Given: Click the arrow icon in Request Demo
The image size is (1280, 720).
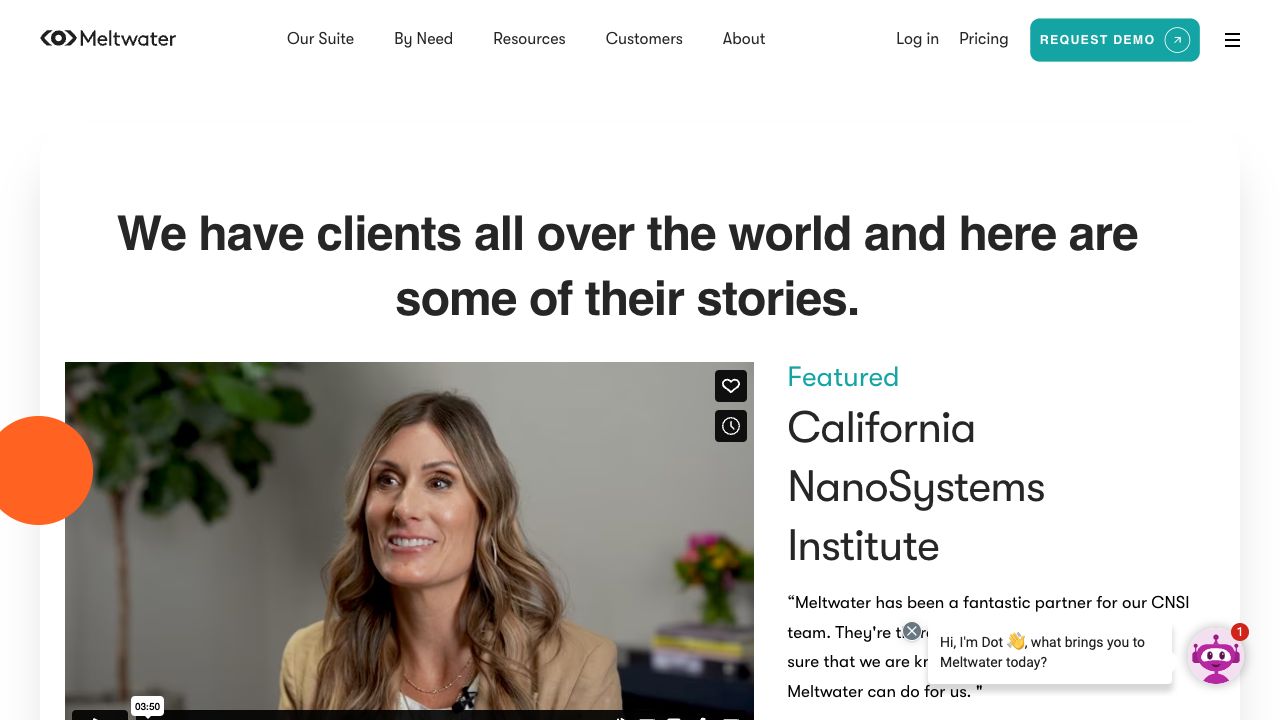Looking at the screenshot, I should pyautogui.click(x=1177, y=40).
